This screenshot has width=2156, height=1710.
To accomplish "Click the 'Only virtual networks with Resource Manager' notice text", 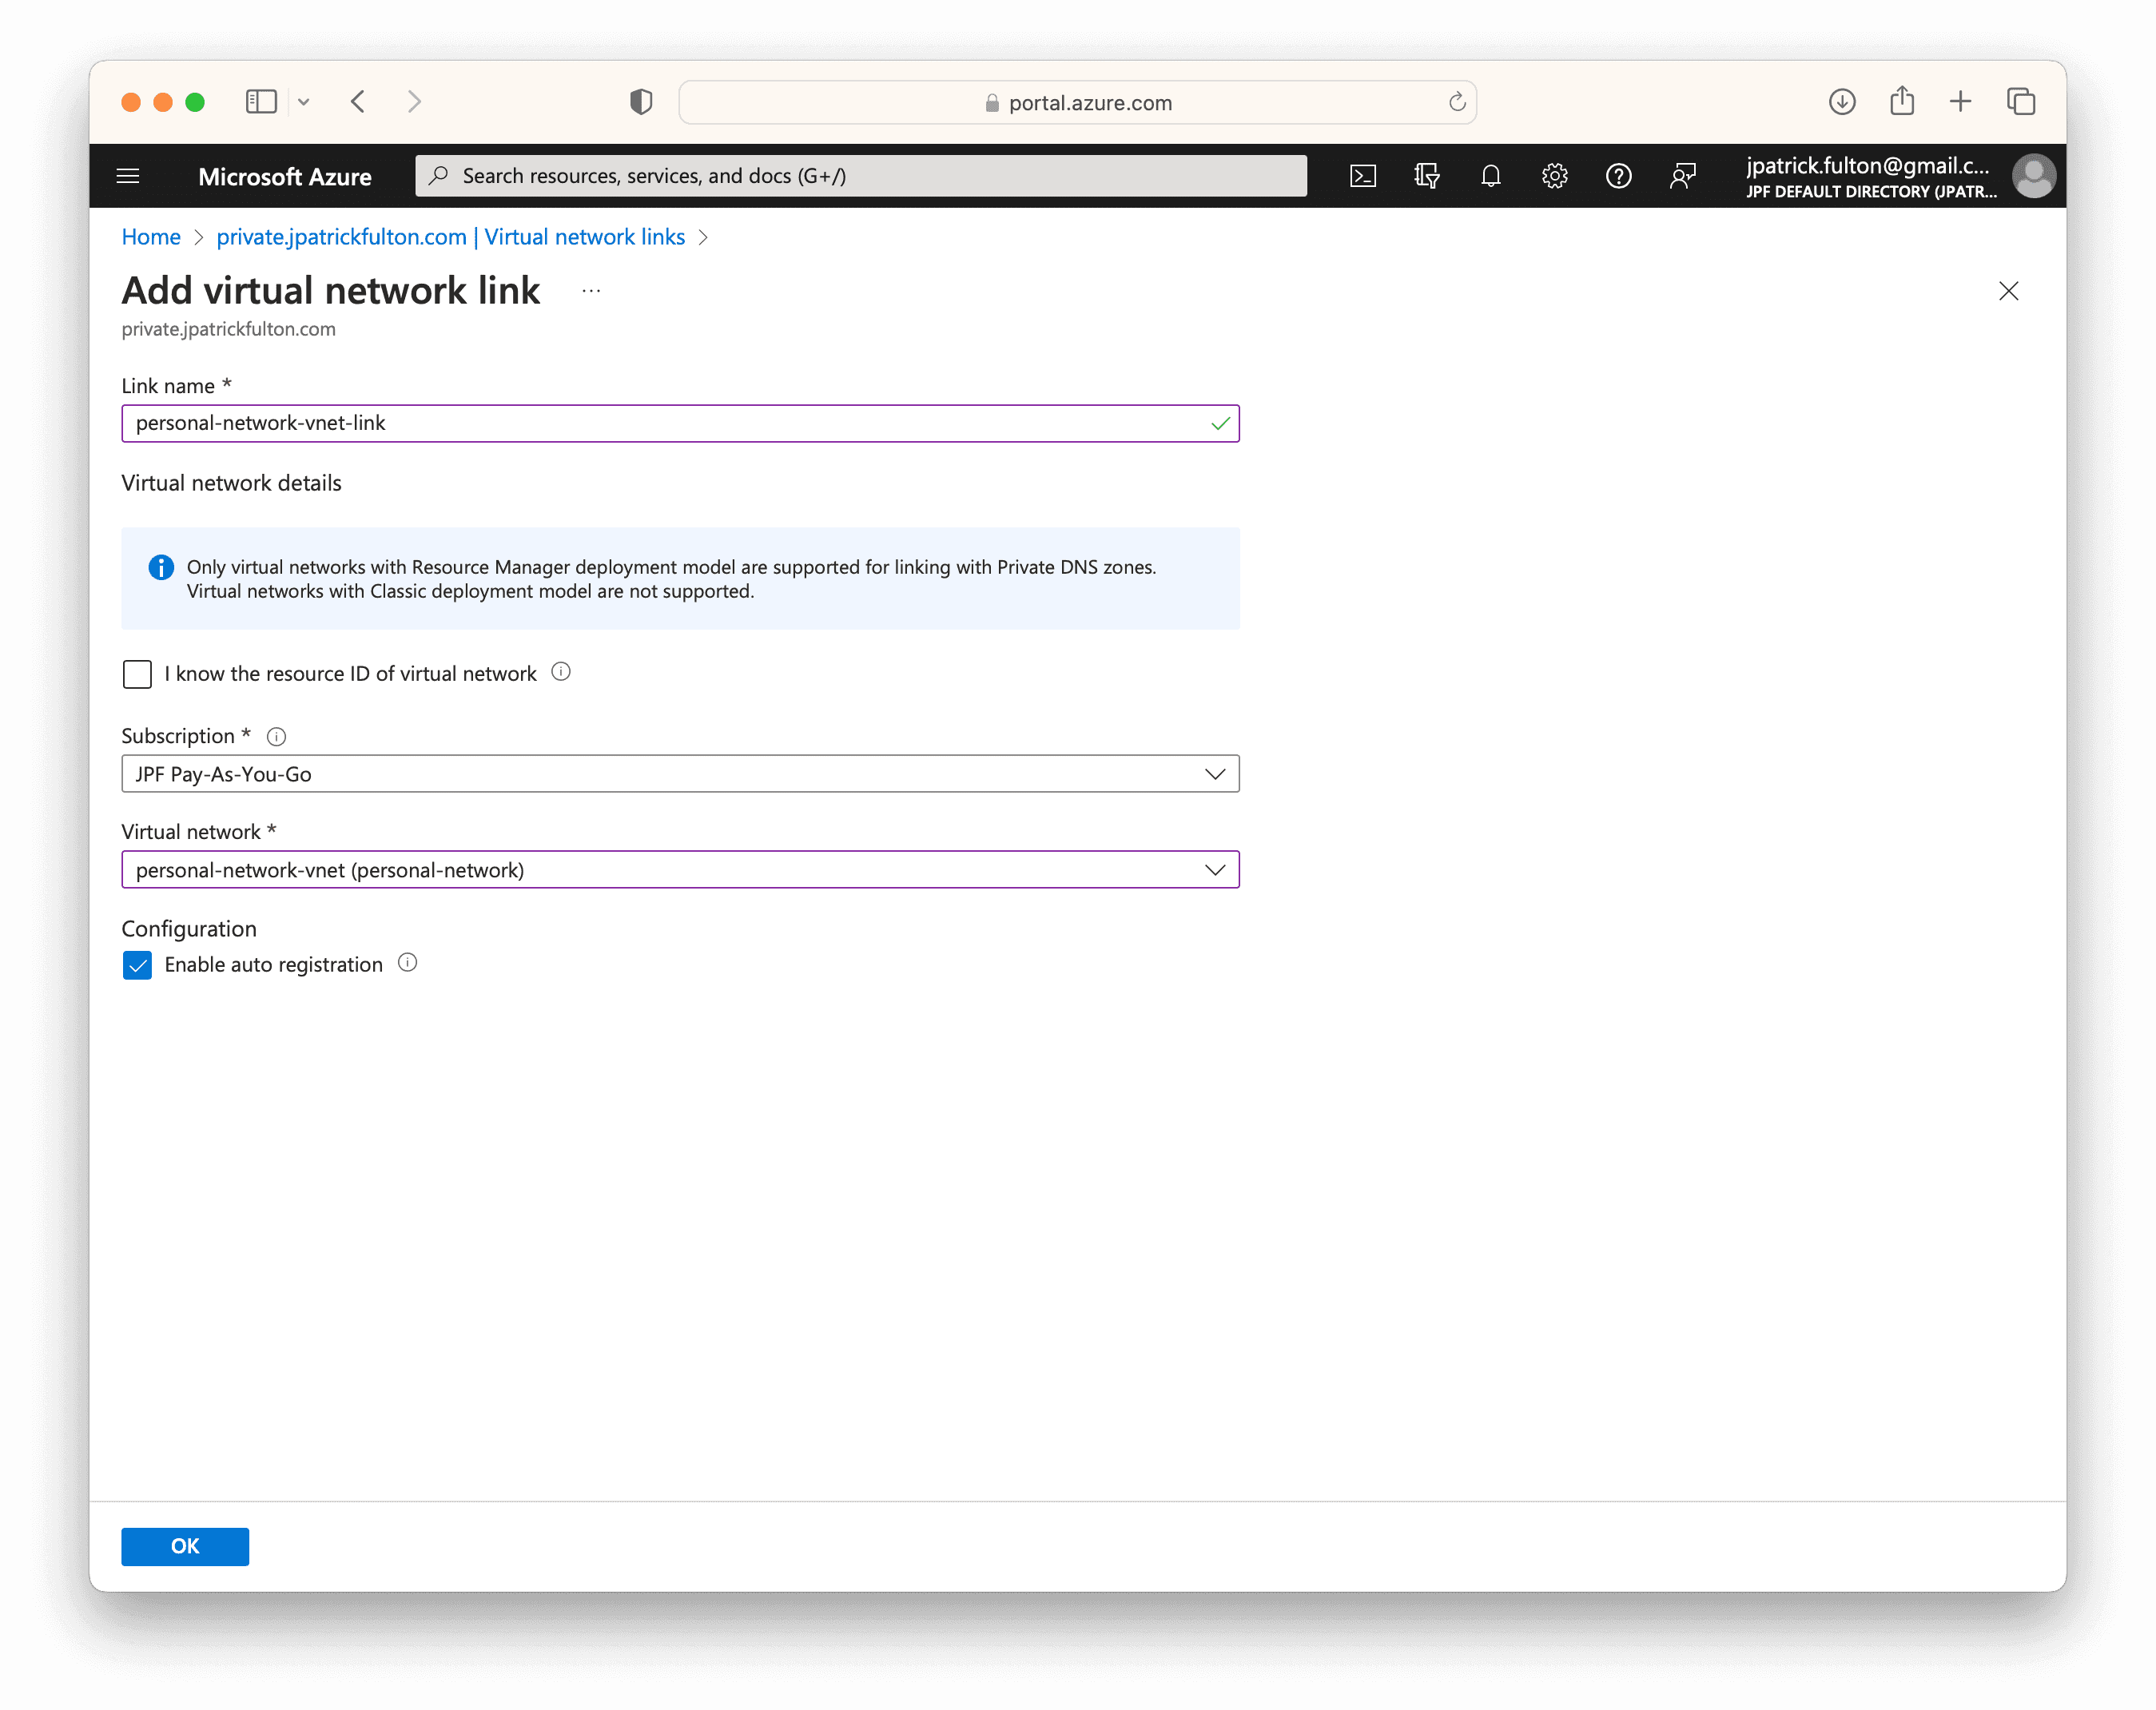I will point(671,579).
